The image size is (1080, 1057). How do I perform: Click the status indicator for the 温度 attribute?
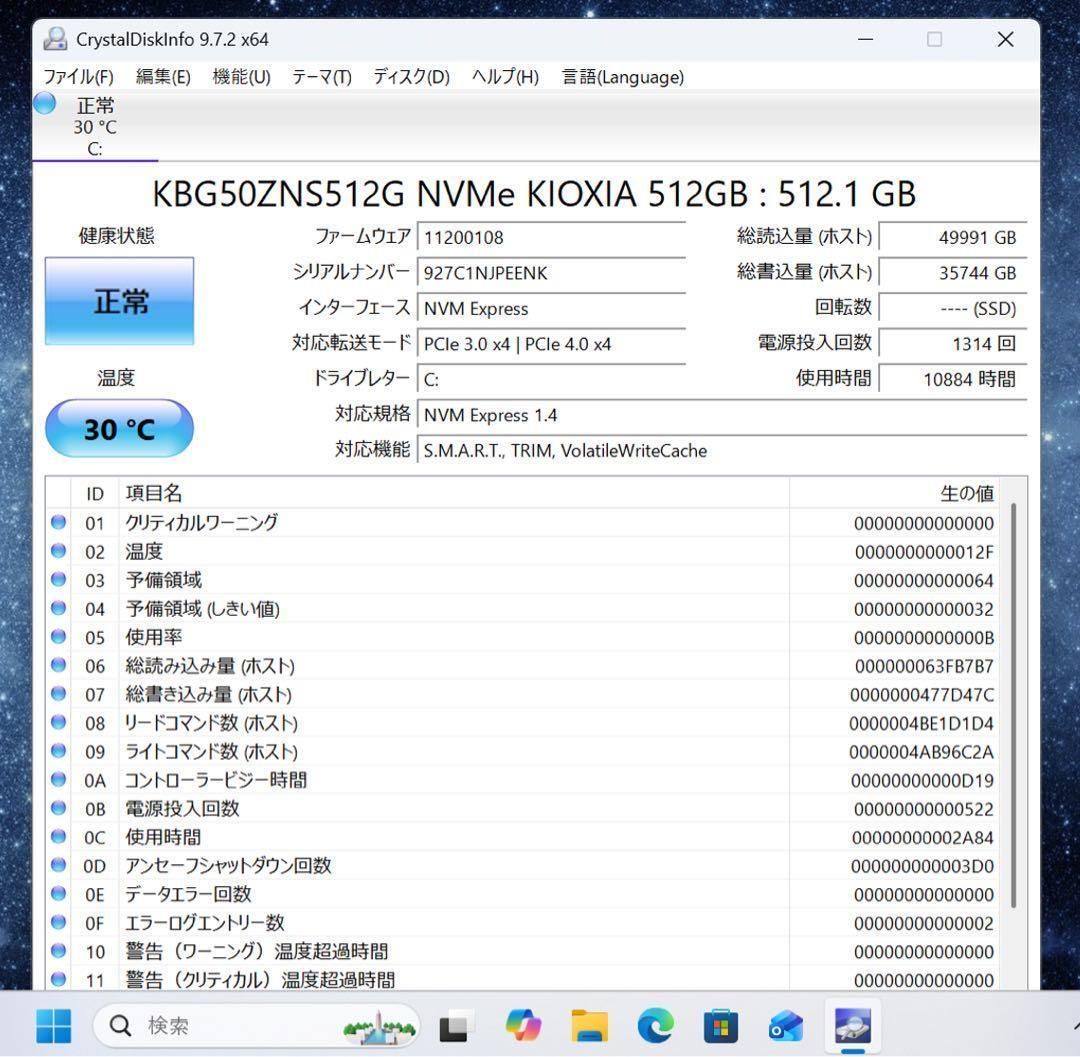(58, 550)
